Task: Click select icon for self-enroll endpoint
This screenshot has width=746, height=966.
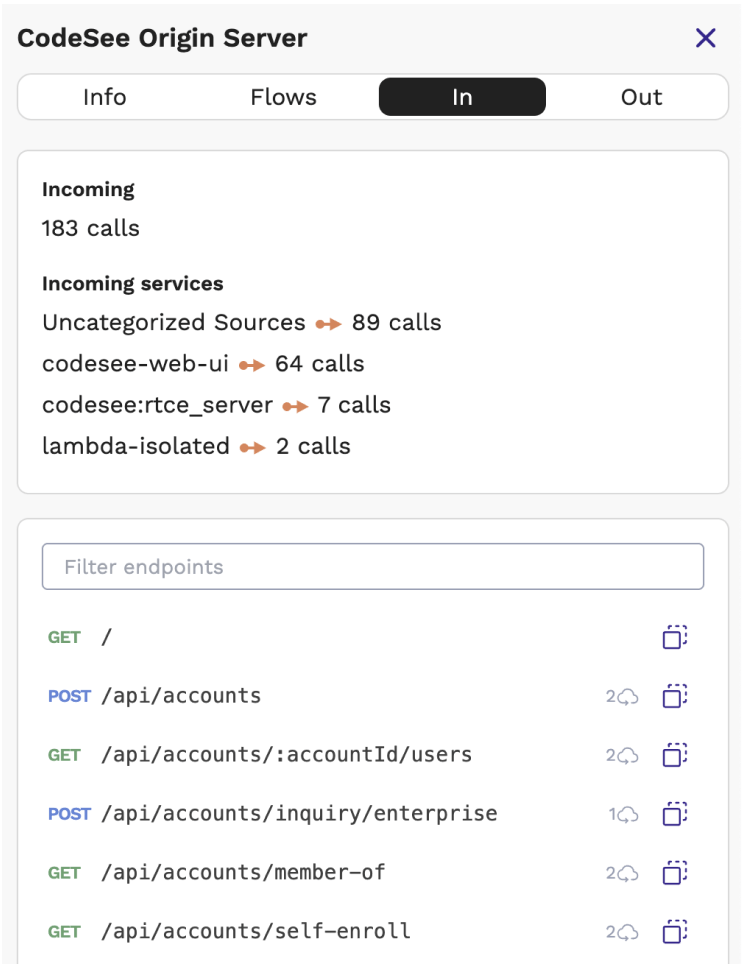Action: [x=675, y=932]
